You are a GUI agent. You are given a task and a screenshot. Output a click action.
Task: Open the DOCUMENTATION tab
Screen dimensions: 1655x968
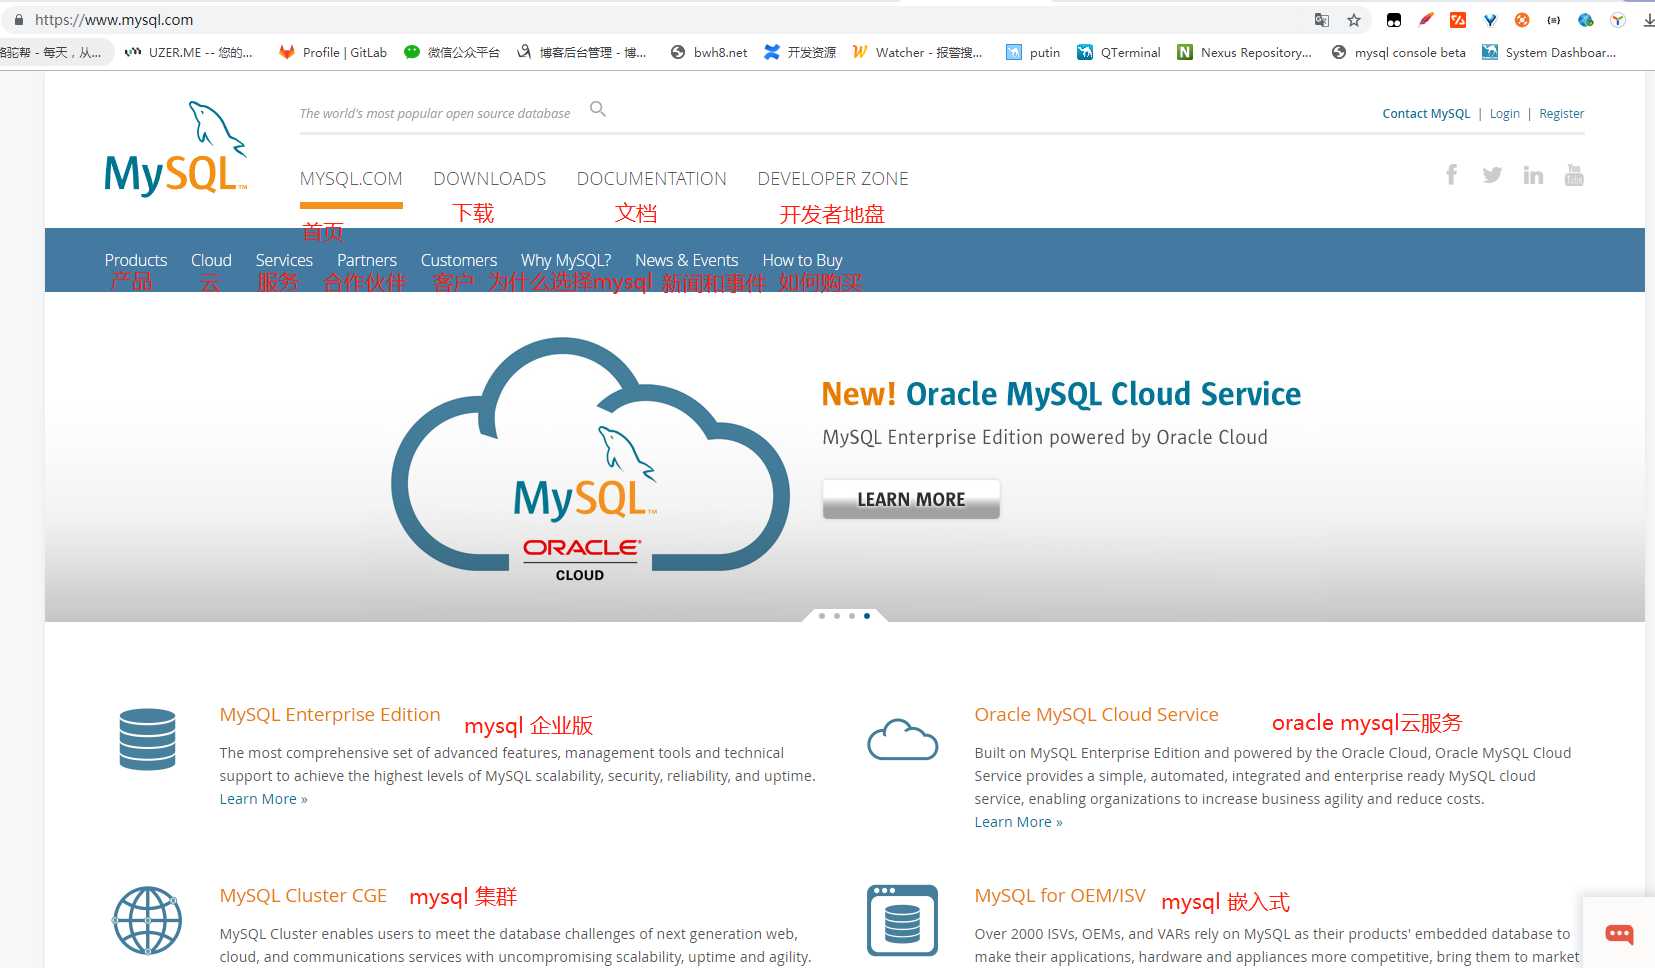click(652, 179)
